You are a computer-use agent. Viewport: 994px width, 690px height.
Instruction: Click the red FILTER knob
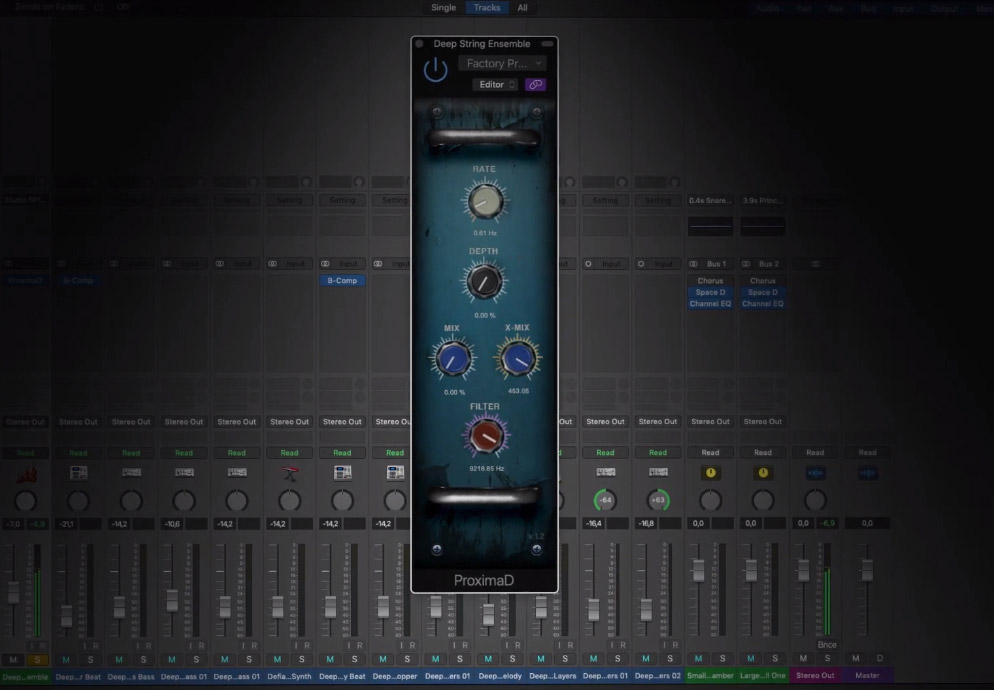(484, 436)
